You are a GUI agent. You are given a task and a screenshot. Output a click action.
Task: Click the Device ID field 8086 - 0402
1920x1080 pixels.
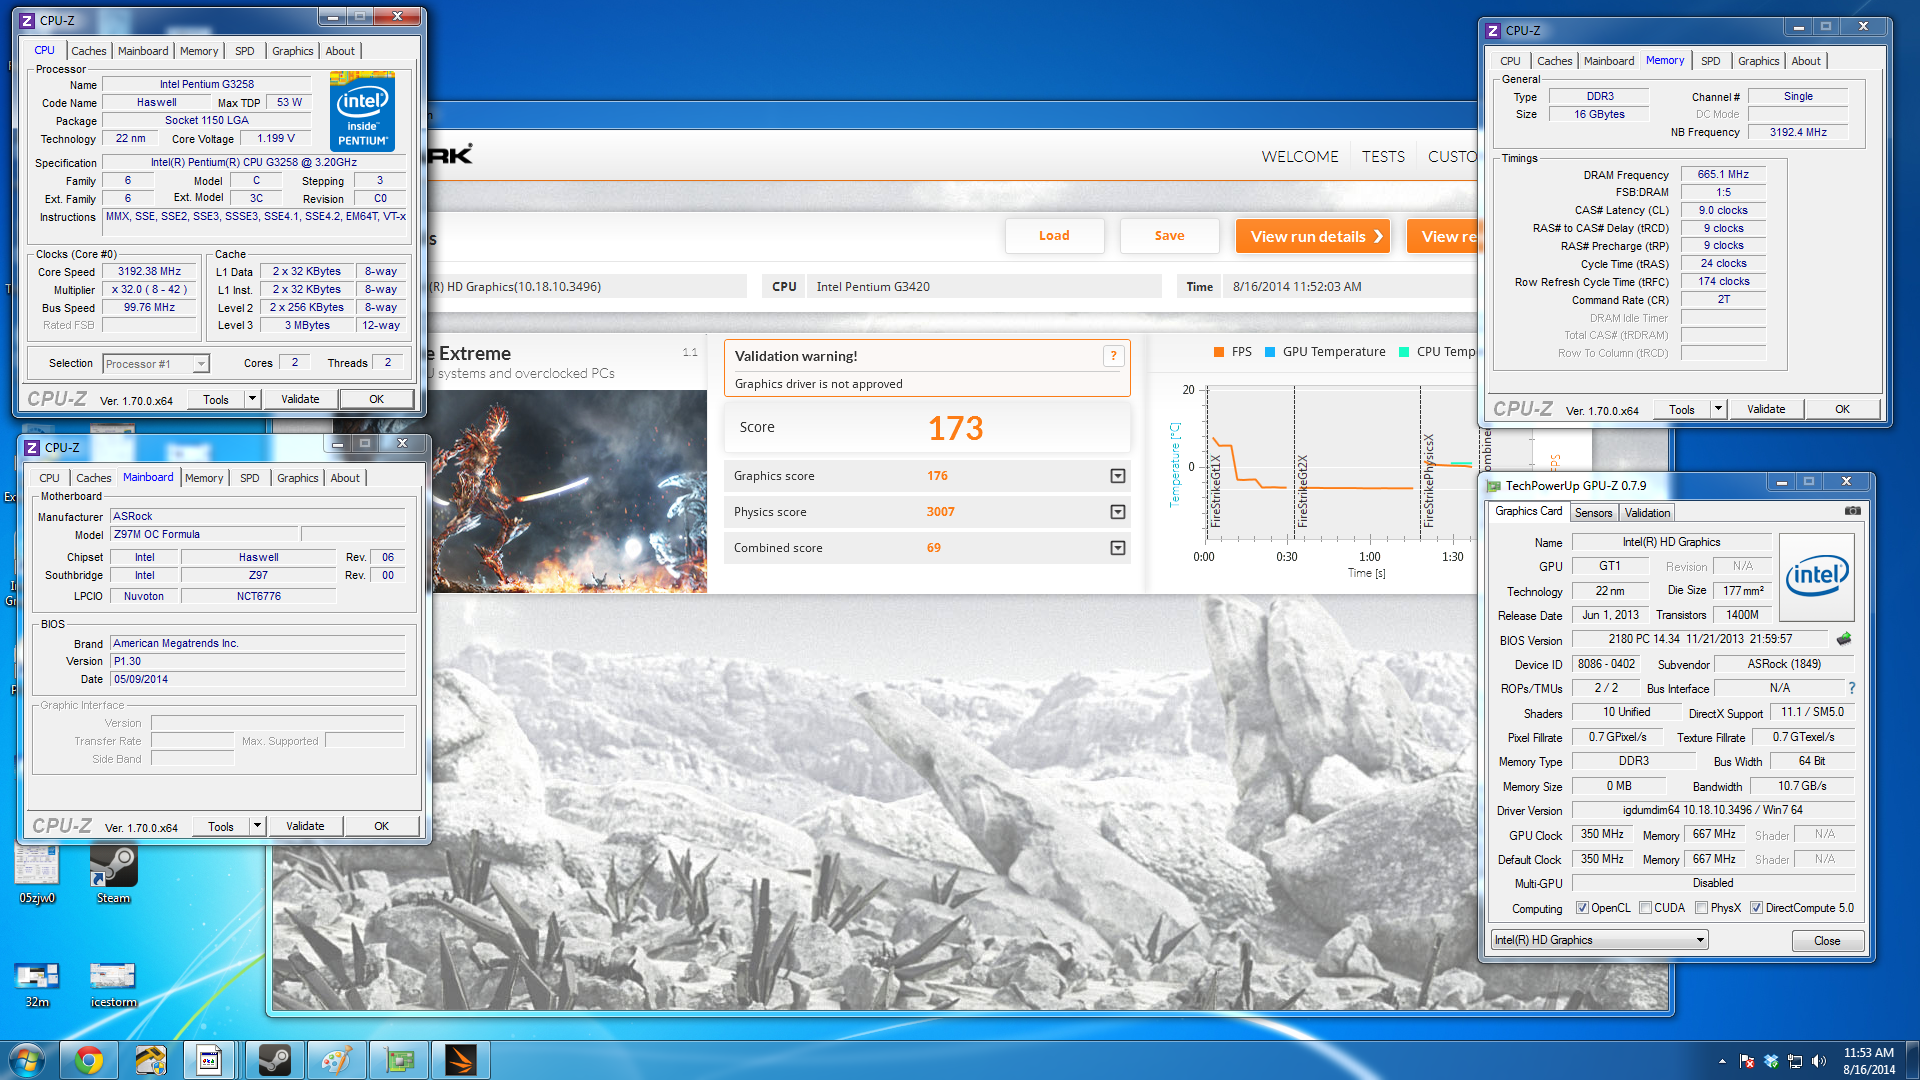click(x=1606, y=664)
